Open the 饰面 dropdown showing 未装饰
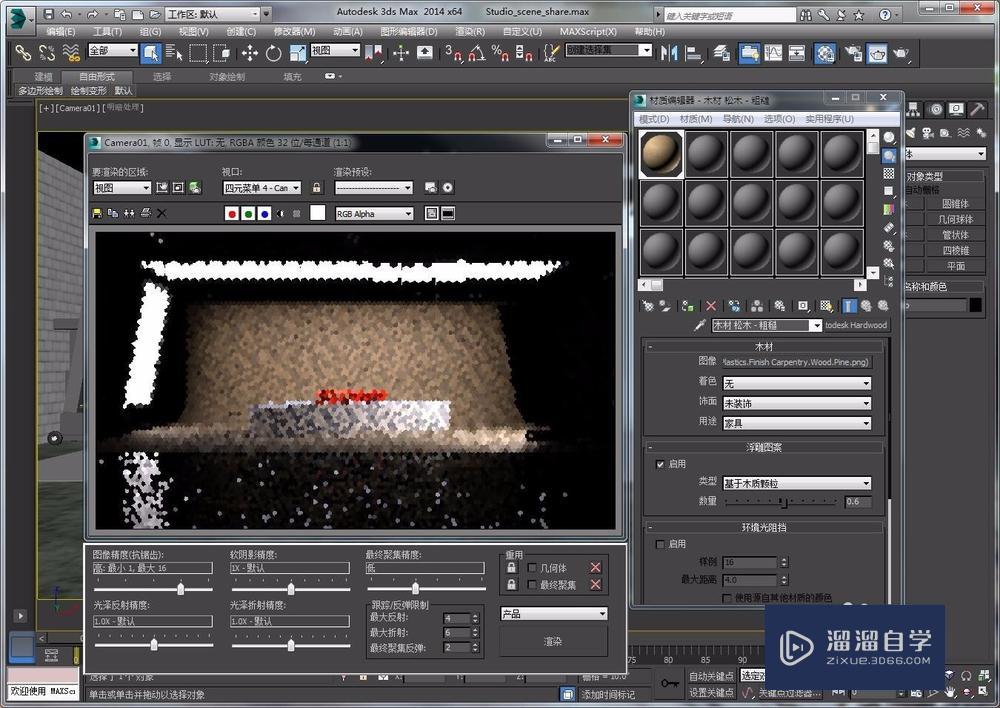The width and height of the screenshot is (1000, 708). pos(797,403)
